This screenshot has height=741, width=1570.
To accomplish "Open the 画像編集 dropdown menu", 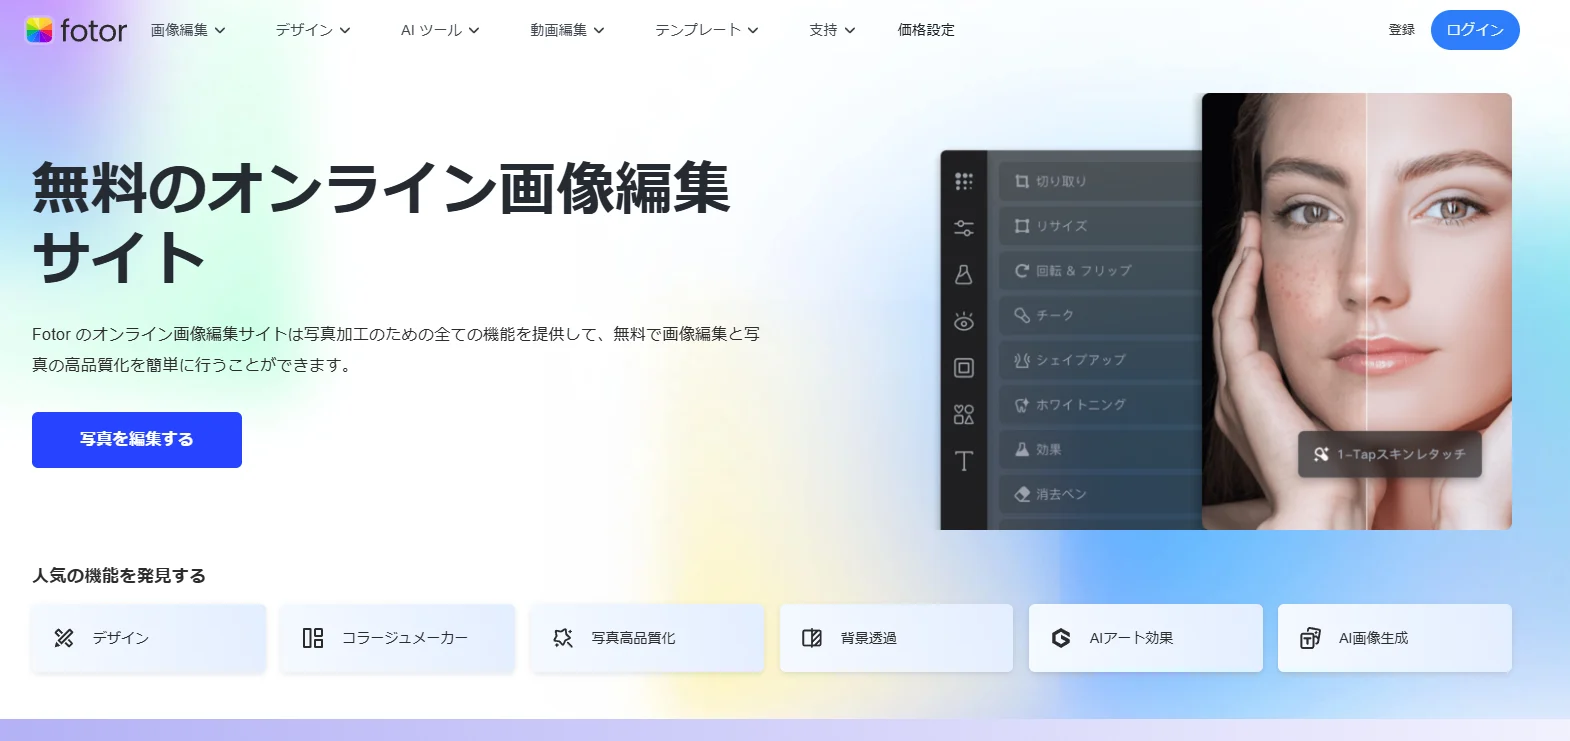I will coord(188,30).
